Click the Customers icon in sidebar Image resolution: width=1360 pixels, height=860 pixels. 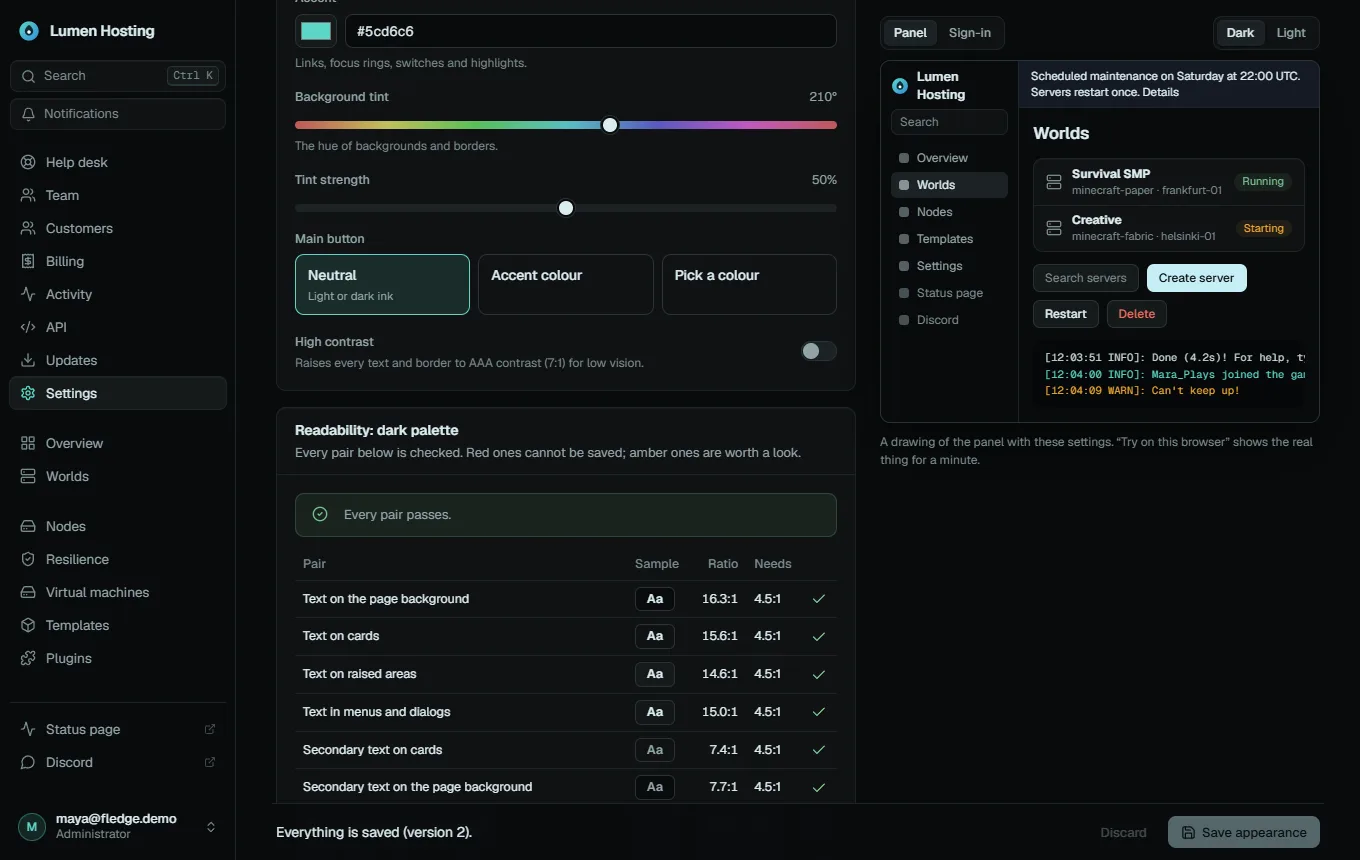[28, 228]
